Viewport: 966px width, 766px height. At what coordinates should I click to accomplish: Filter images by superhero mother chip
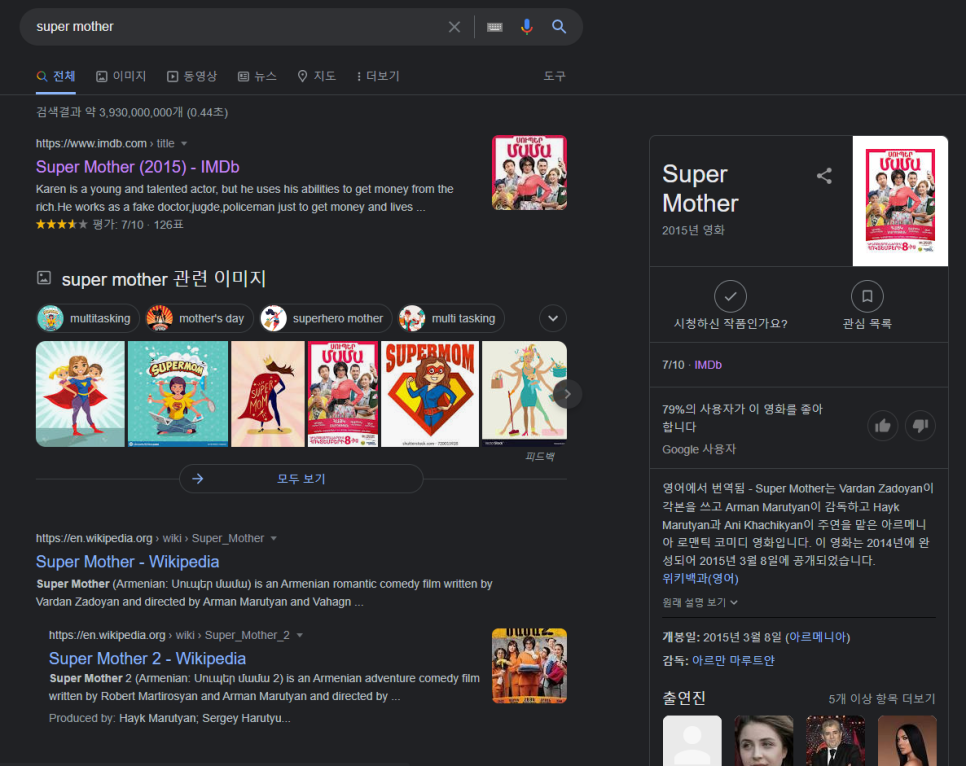coord(325,319)
